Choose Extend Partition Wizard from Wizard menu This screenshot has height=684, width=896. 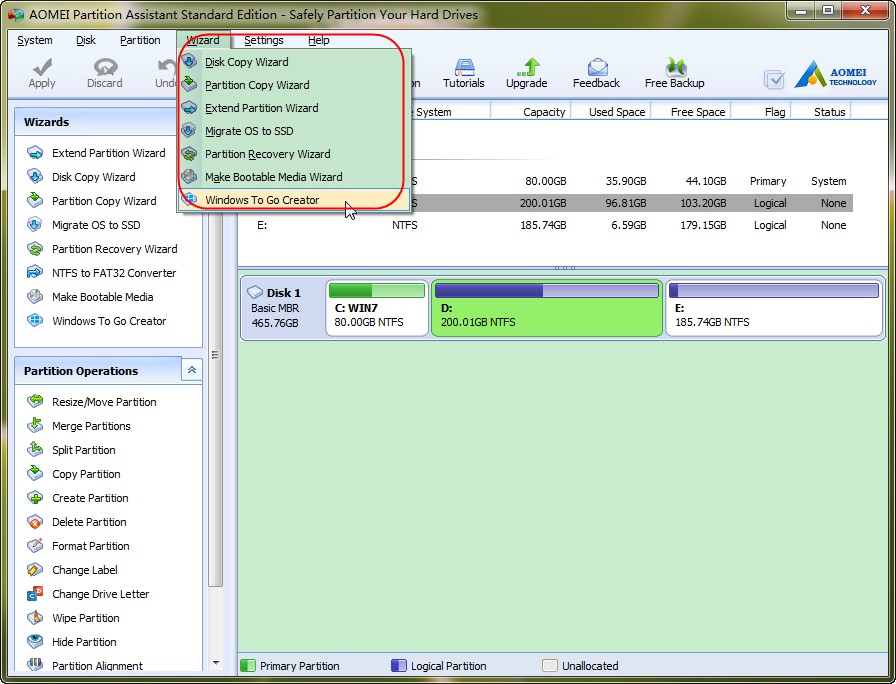[x=293, y=108]
